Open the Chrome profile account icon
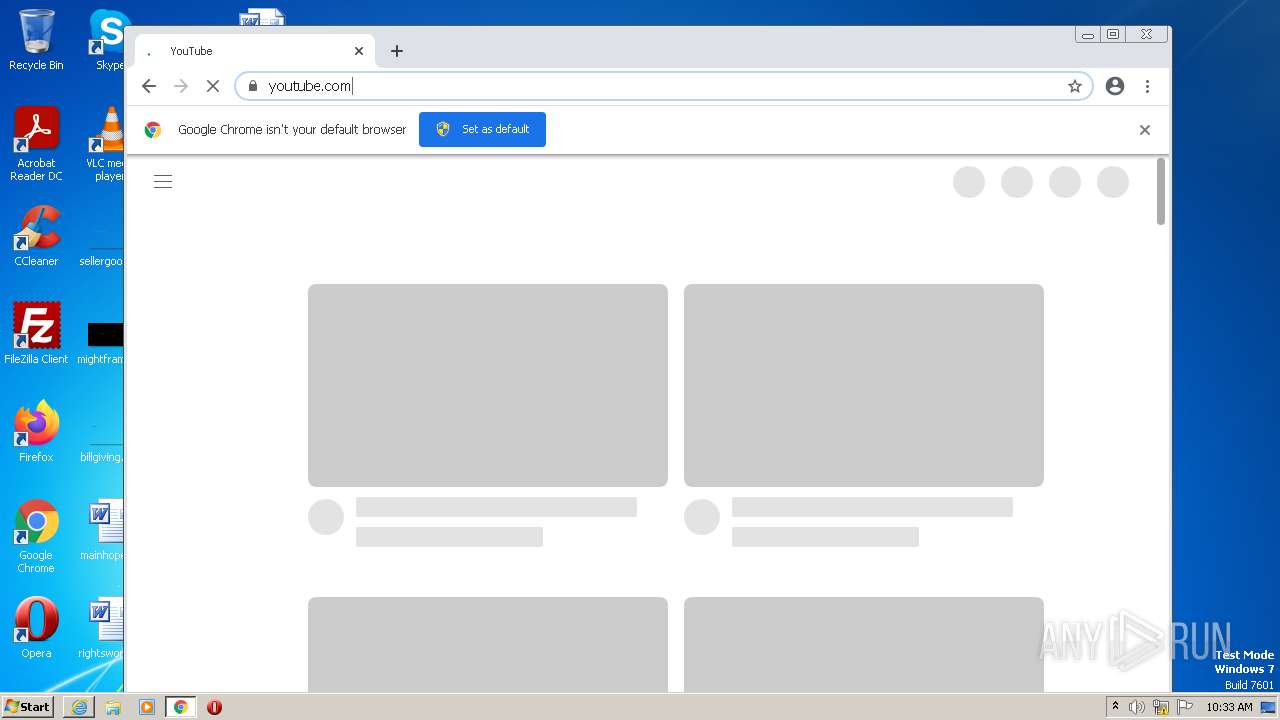Screen dimensions: 1280x720 pyautogui.click(x=1115, y=86)
